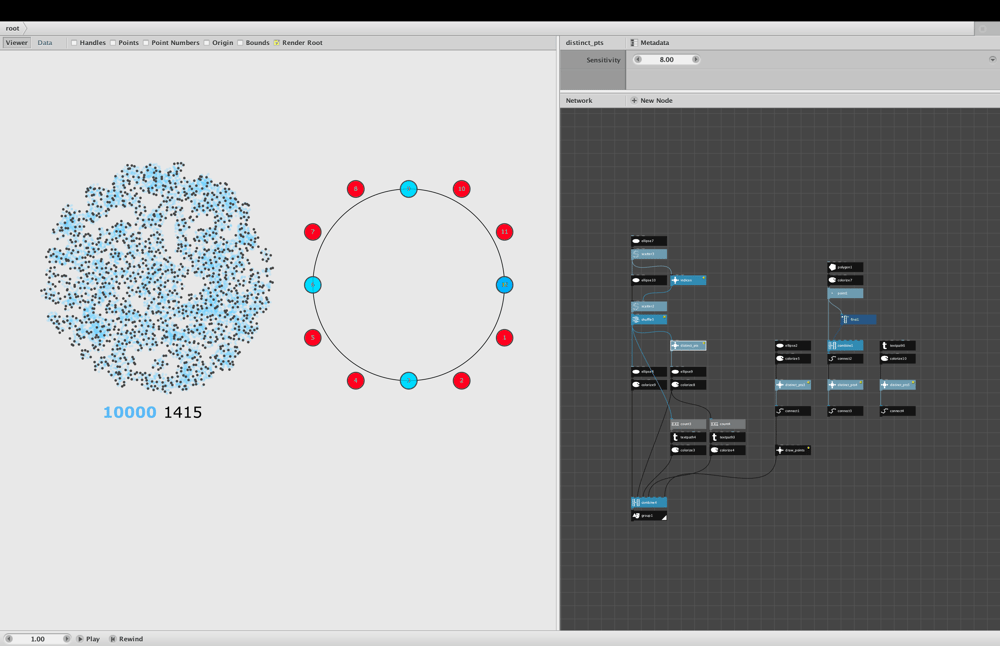Screen dimensions: 1000x646
Task: Play the animation
Action: pos(89,638)
